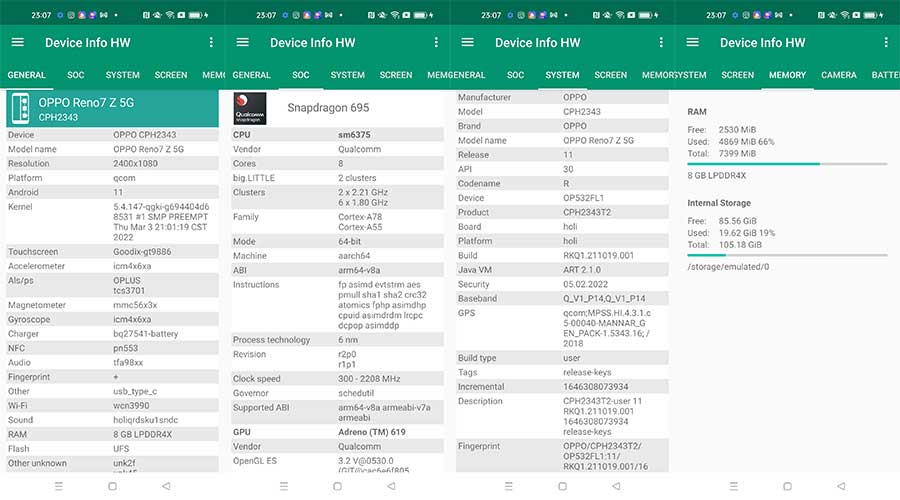Switch to SCREEN tab in first screen
This screenshot has width=900, height=500.
pos(171,75)
